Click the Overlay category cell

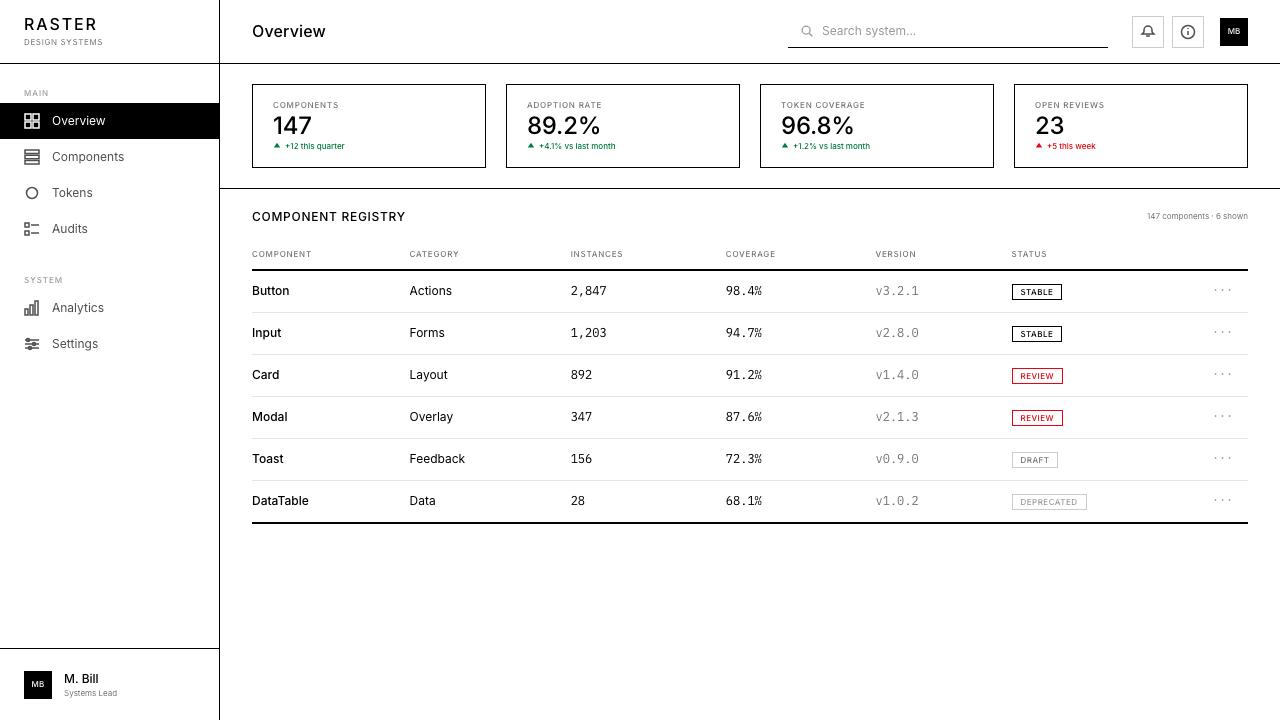[x=431, y=417]
